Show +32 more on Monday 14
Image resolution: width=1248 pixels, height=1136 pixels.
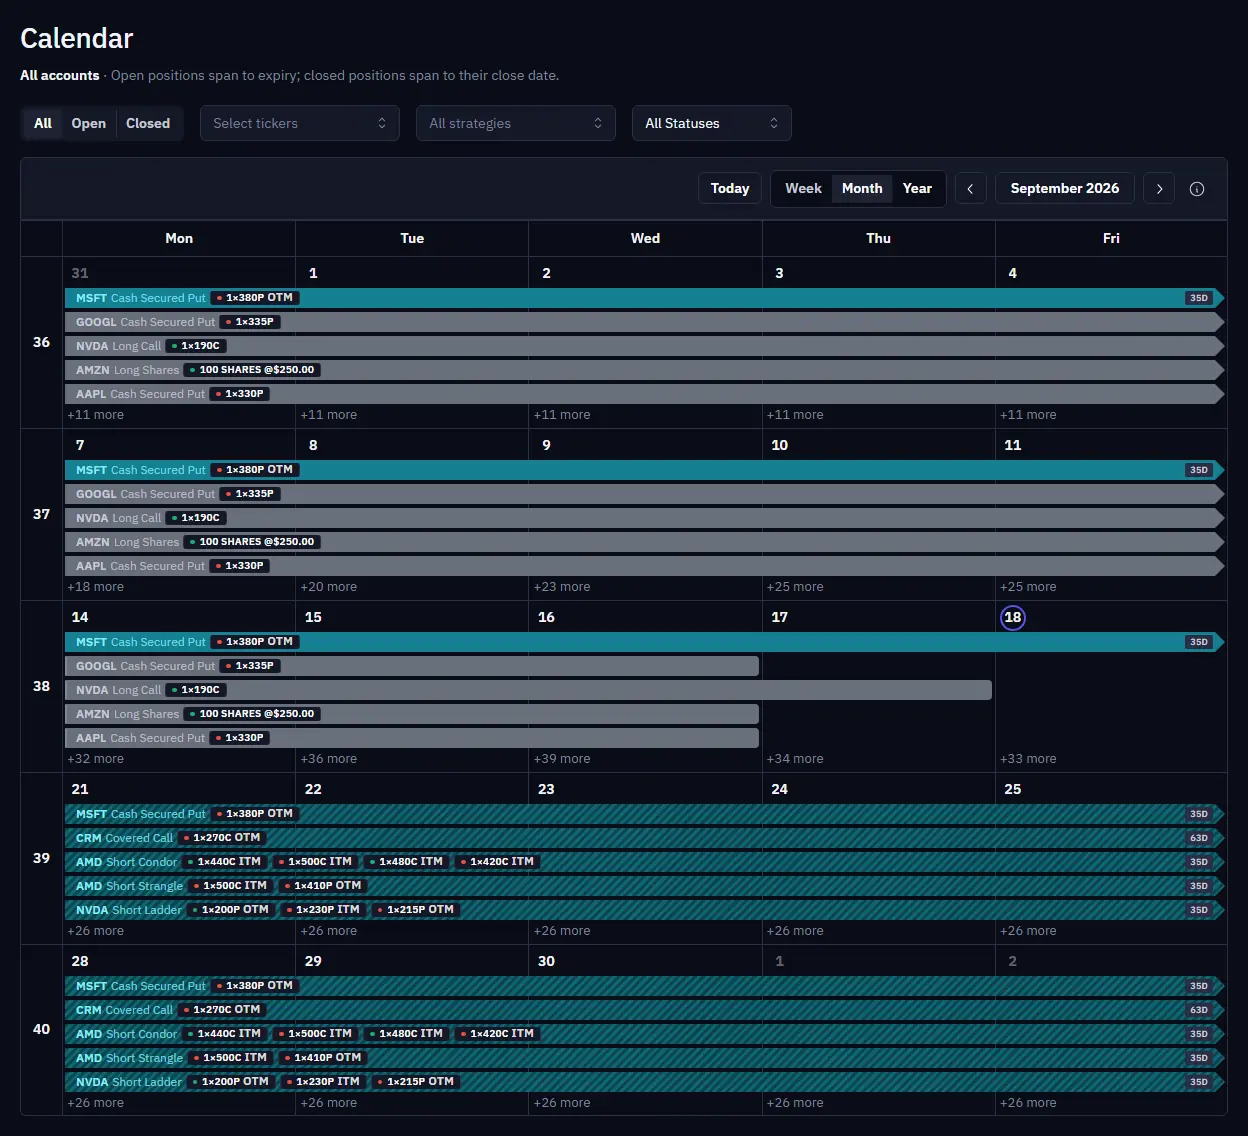coord(96,759)
